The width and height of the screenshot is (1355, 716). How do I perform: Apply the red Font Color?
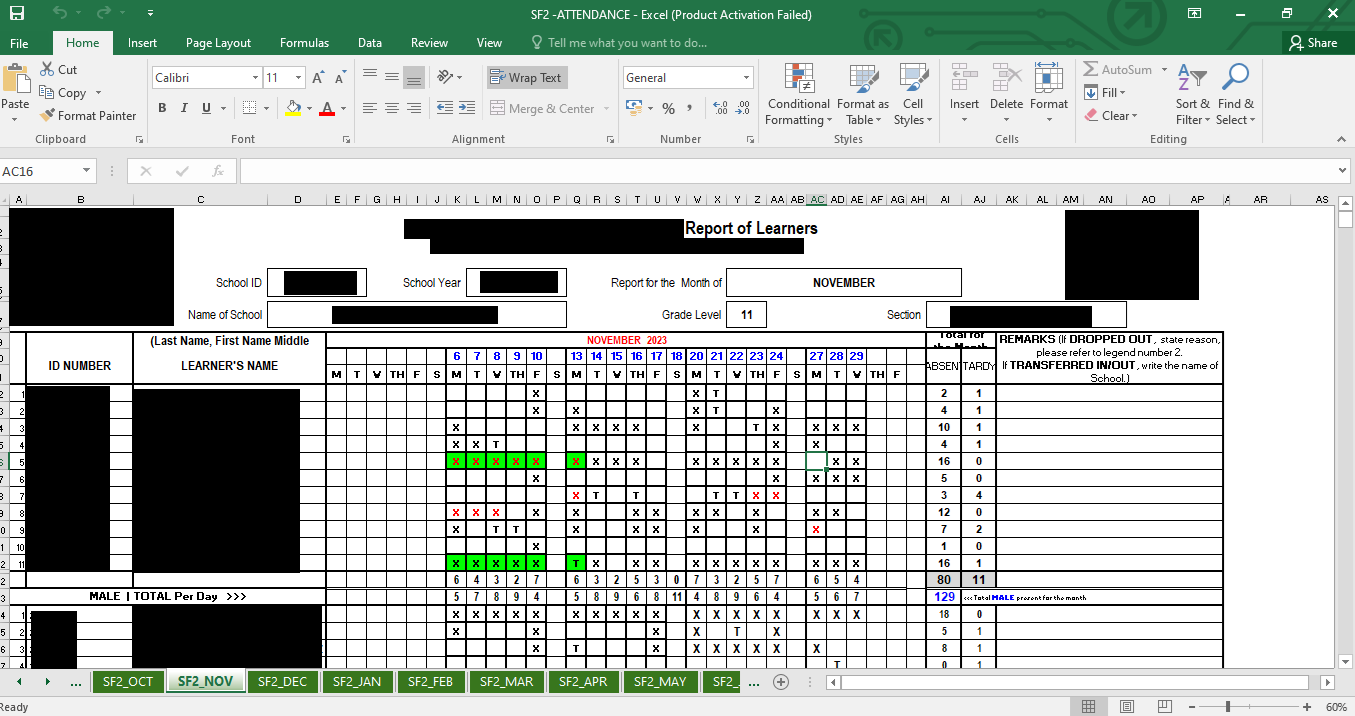pyautogui.click(x=327, y=108)
